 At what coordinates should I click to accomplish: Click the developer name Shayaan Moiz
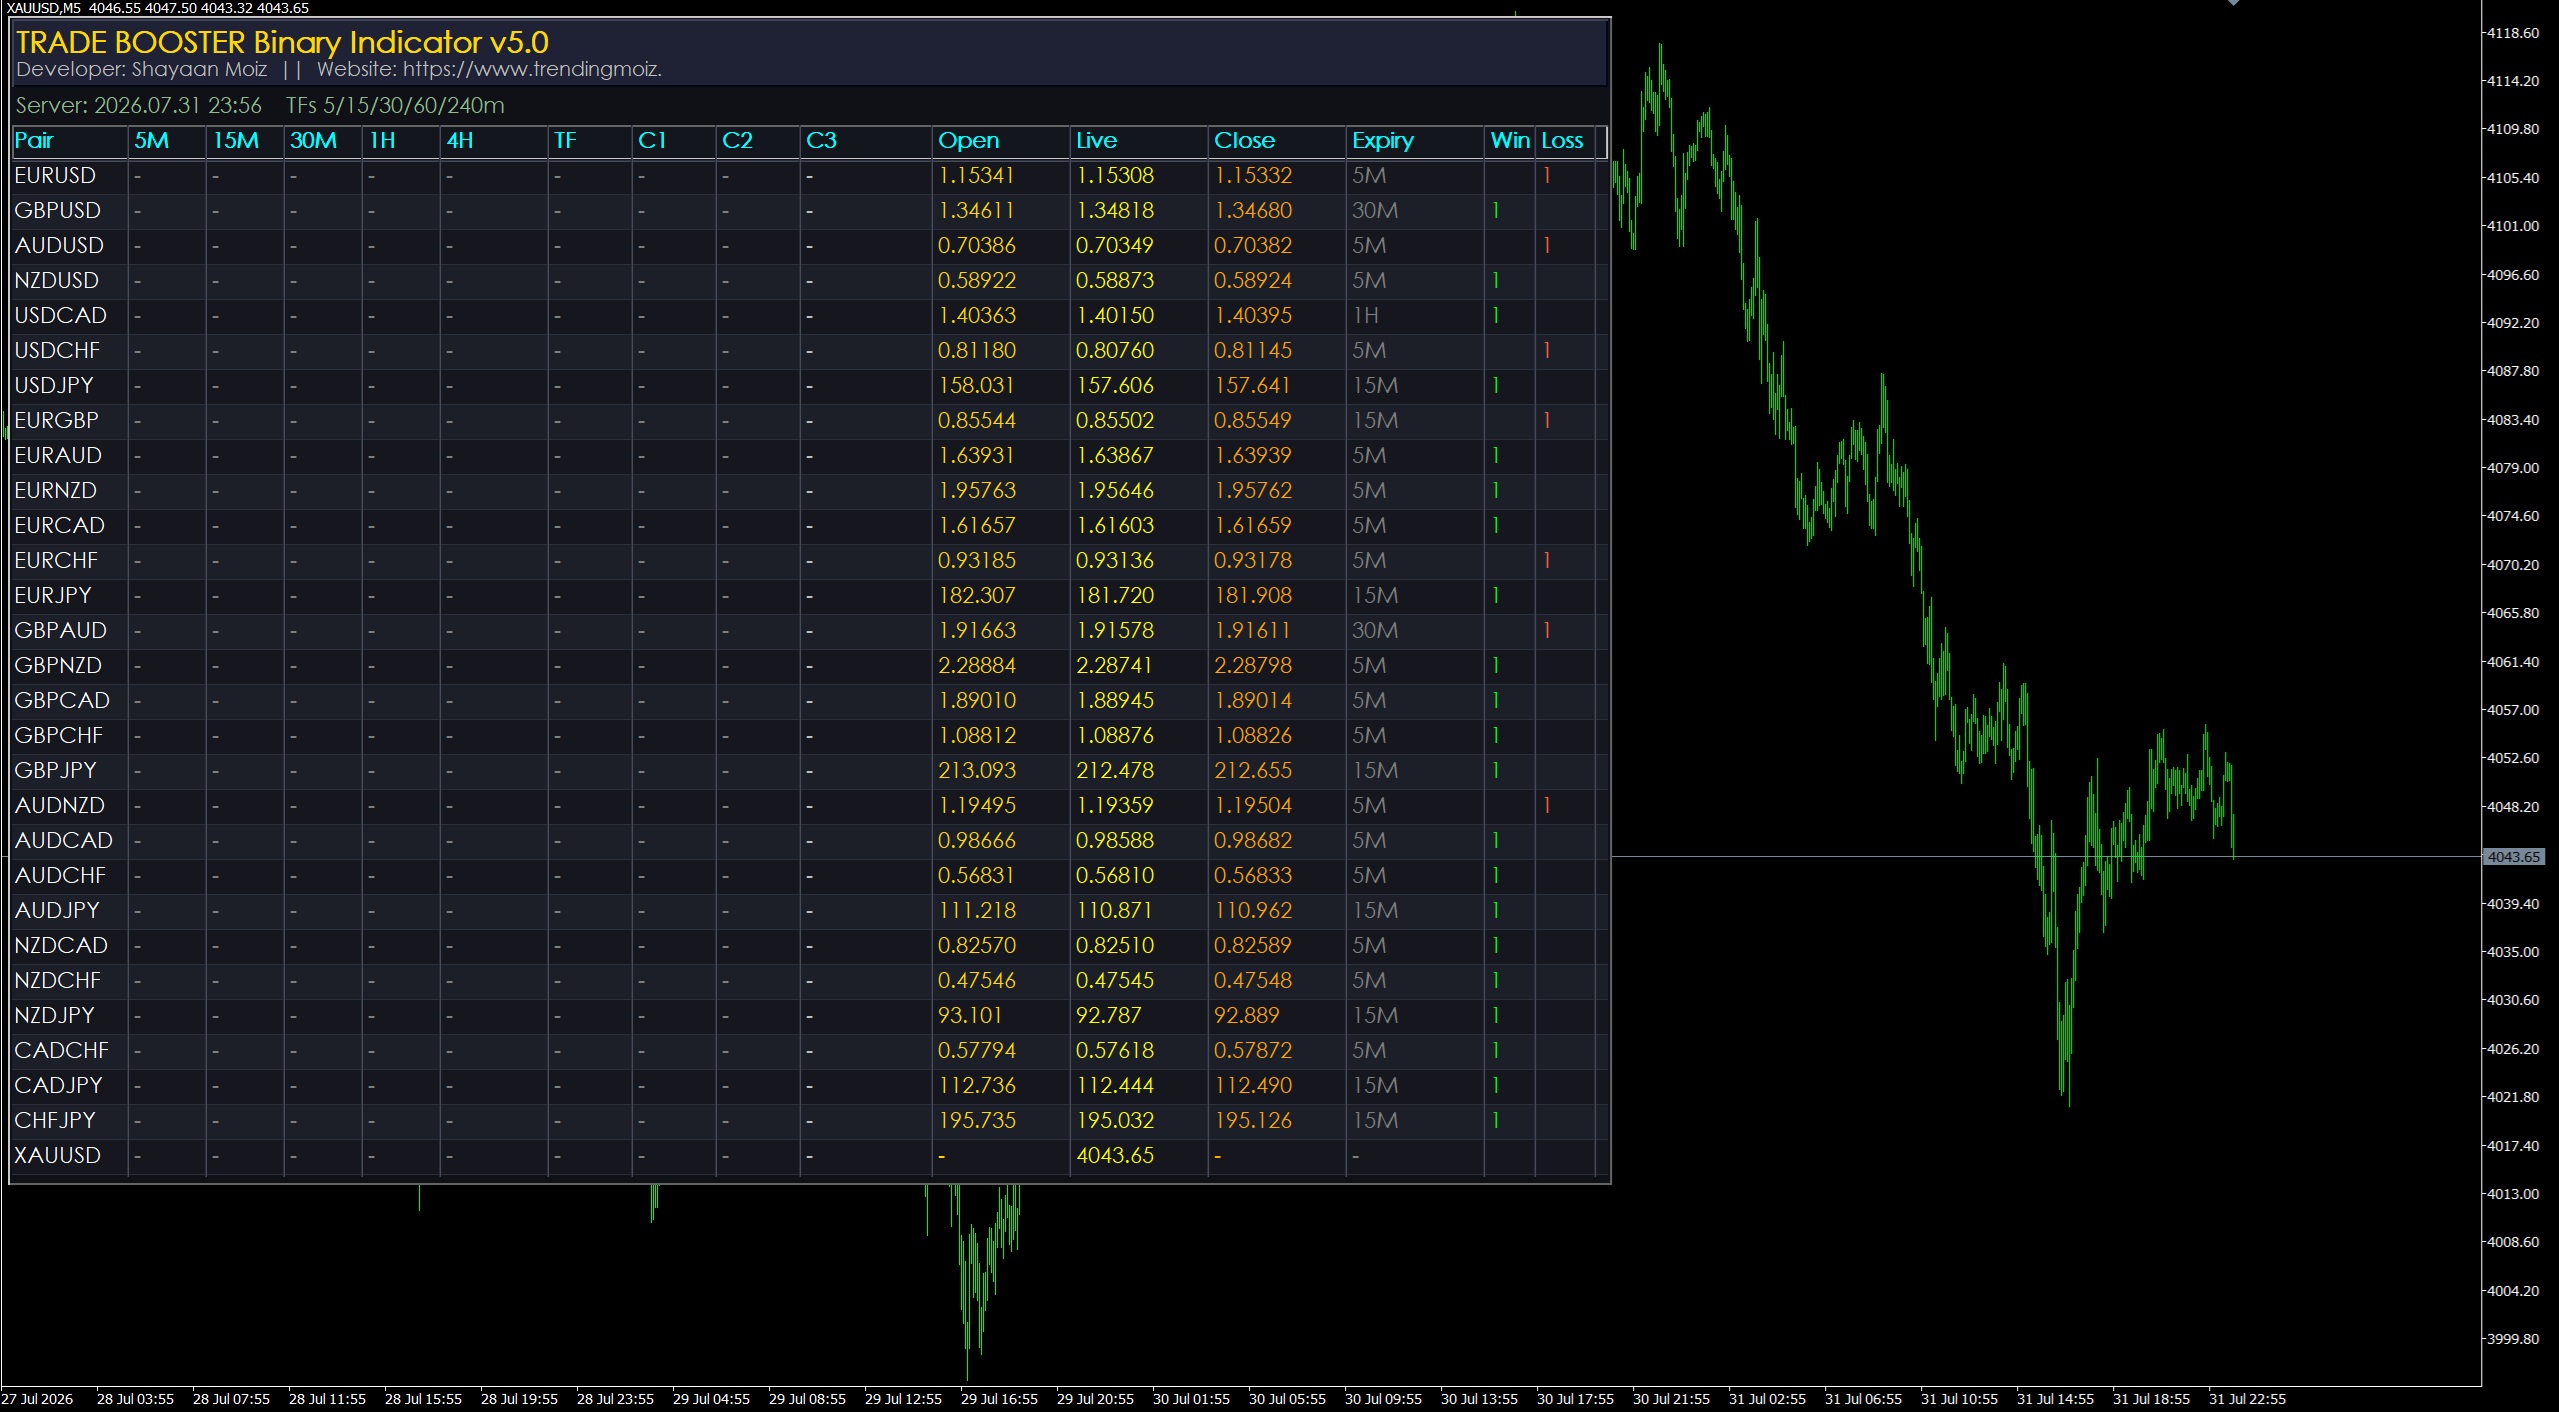(199, 69)
